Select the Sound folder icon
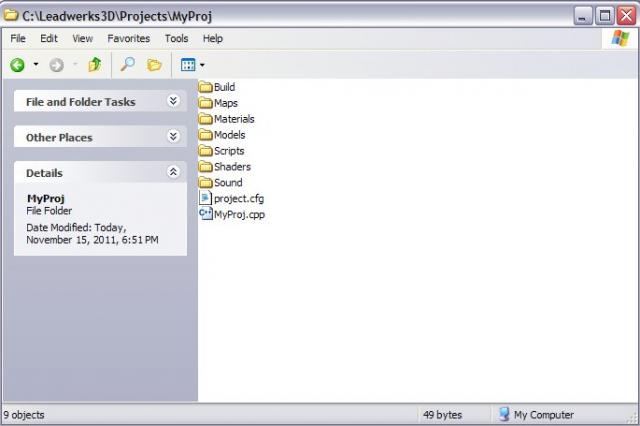 pos(206,182)
